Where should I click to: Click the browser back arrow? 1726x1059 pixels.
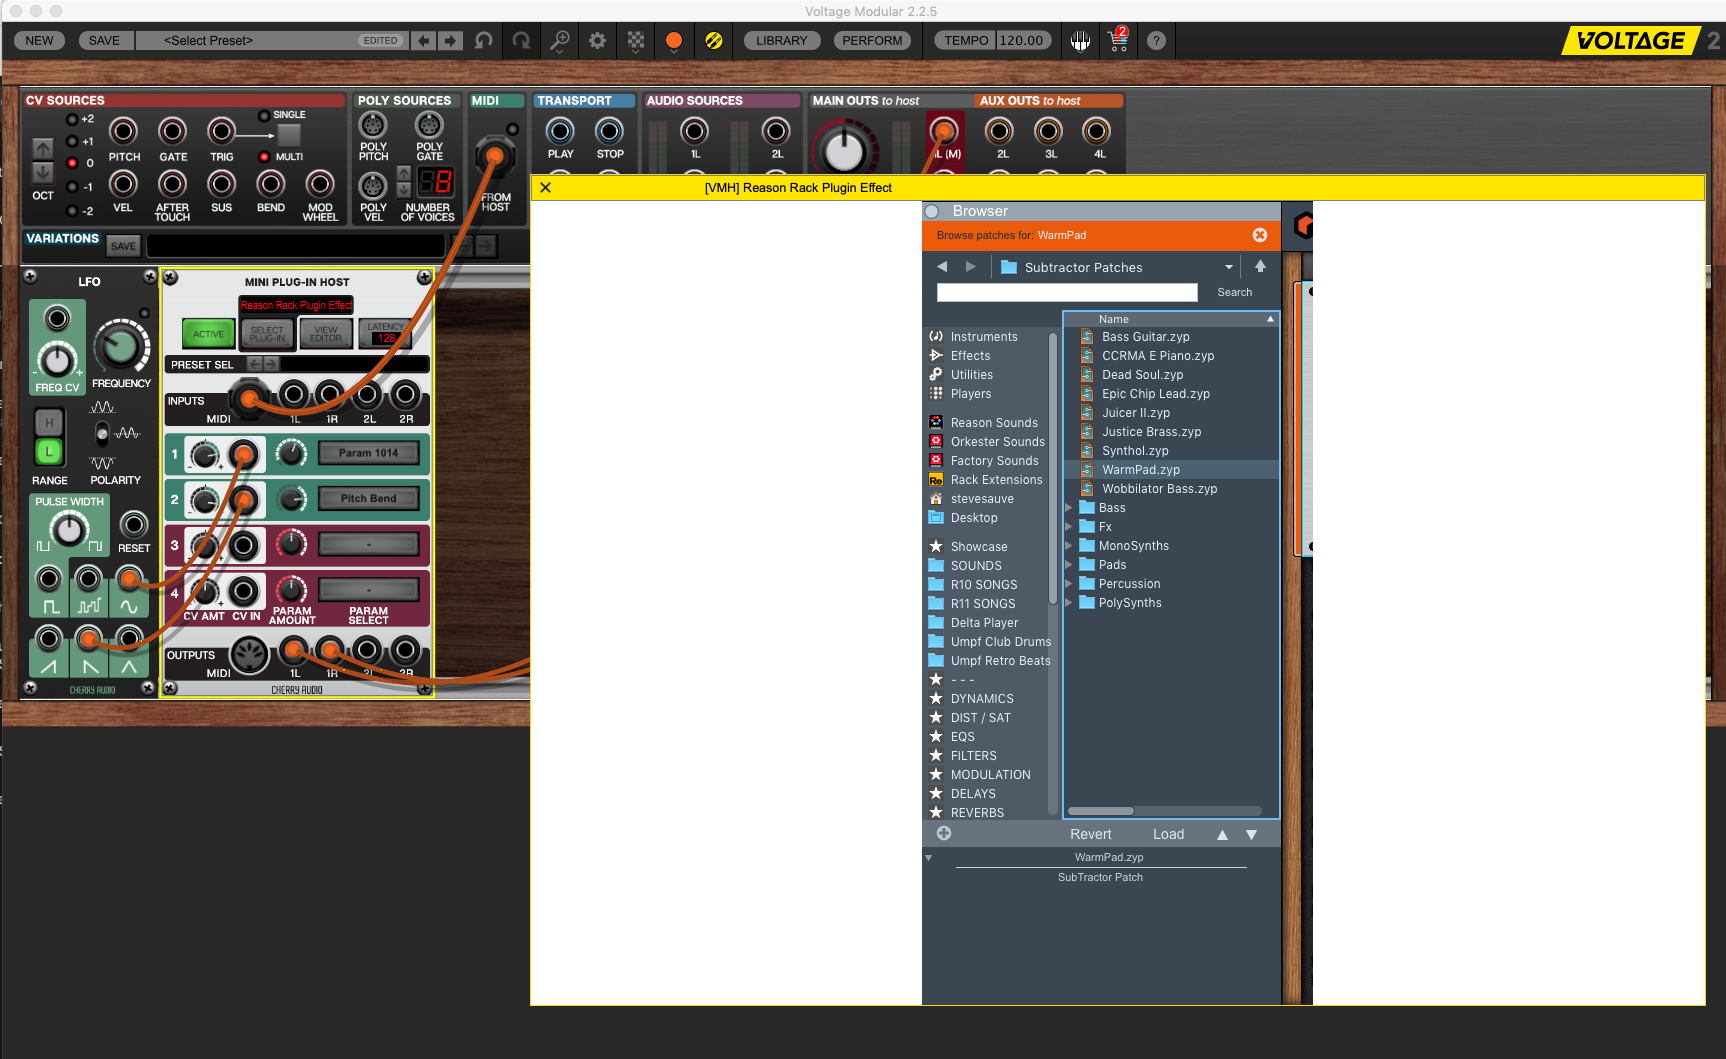pyautogui.click(x=942, y=267)
